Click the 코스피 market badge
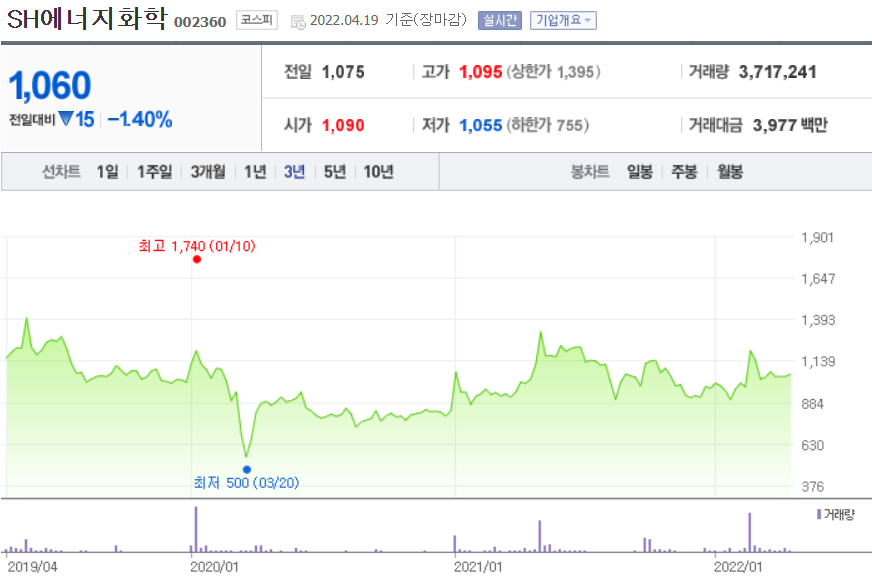The width and height of the screenshot is (872, 585). coord(256,20)
